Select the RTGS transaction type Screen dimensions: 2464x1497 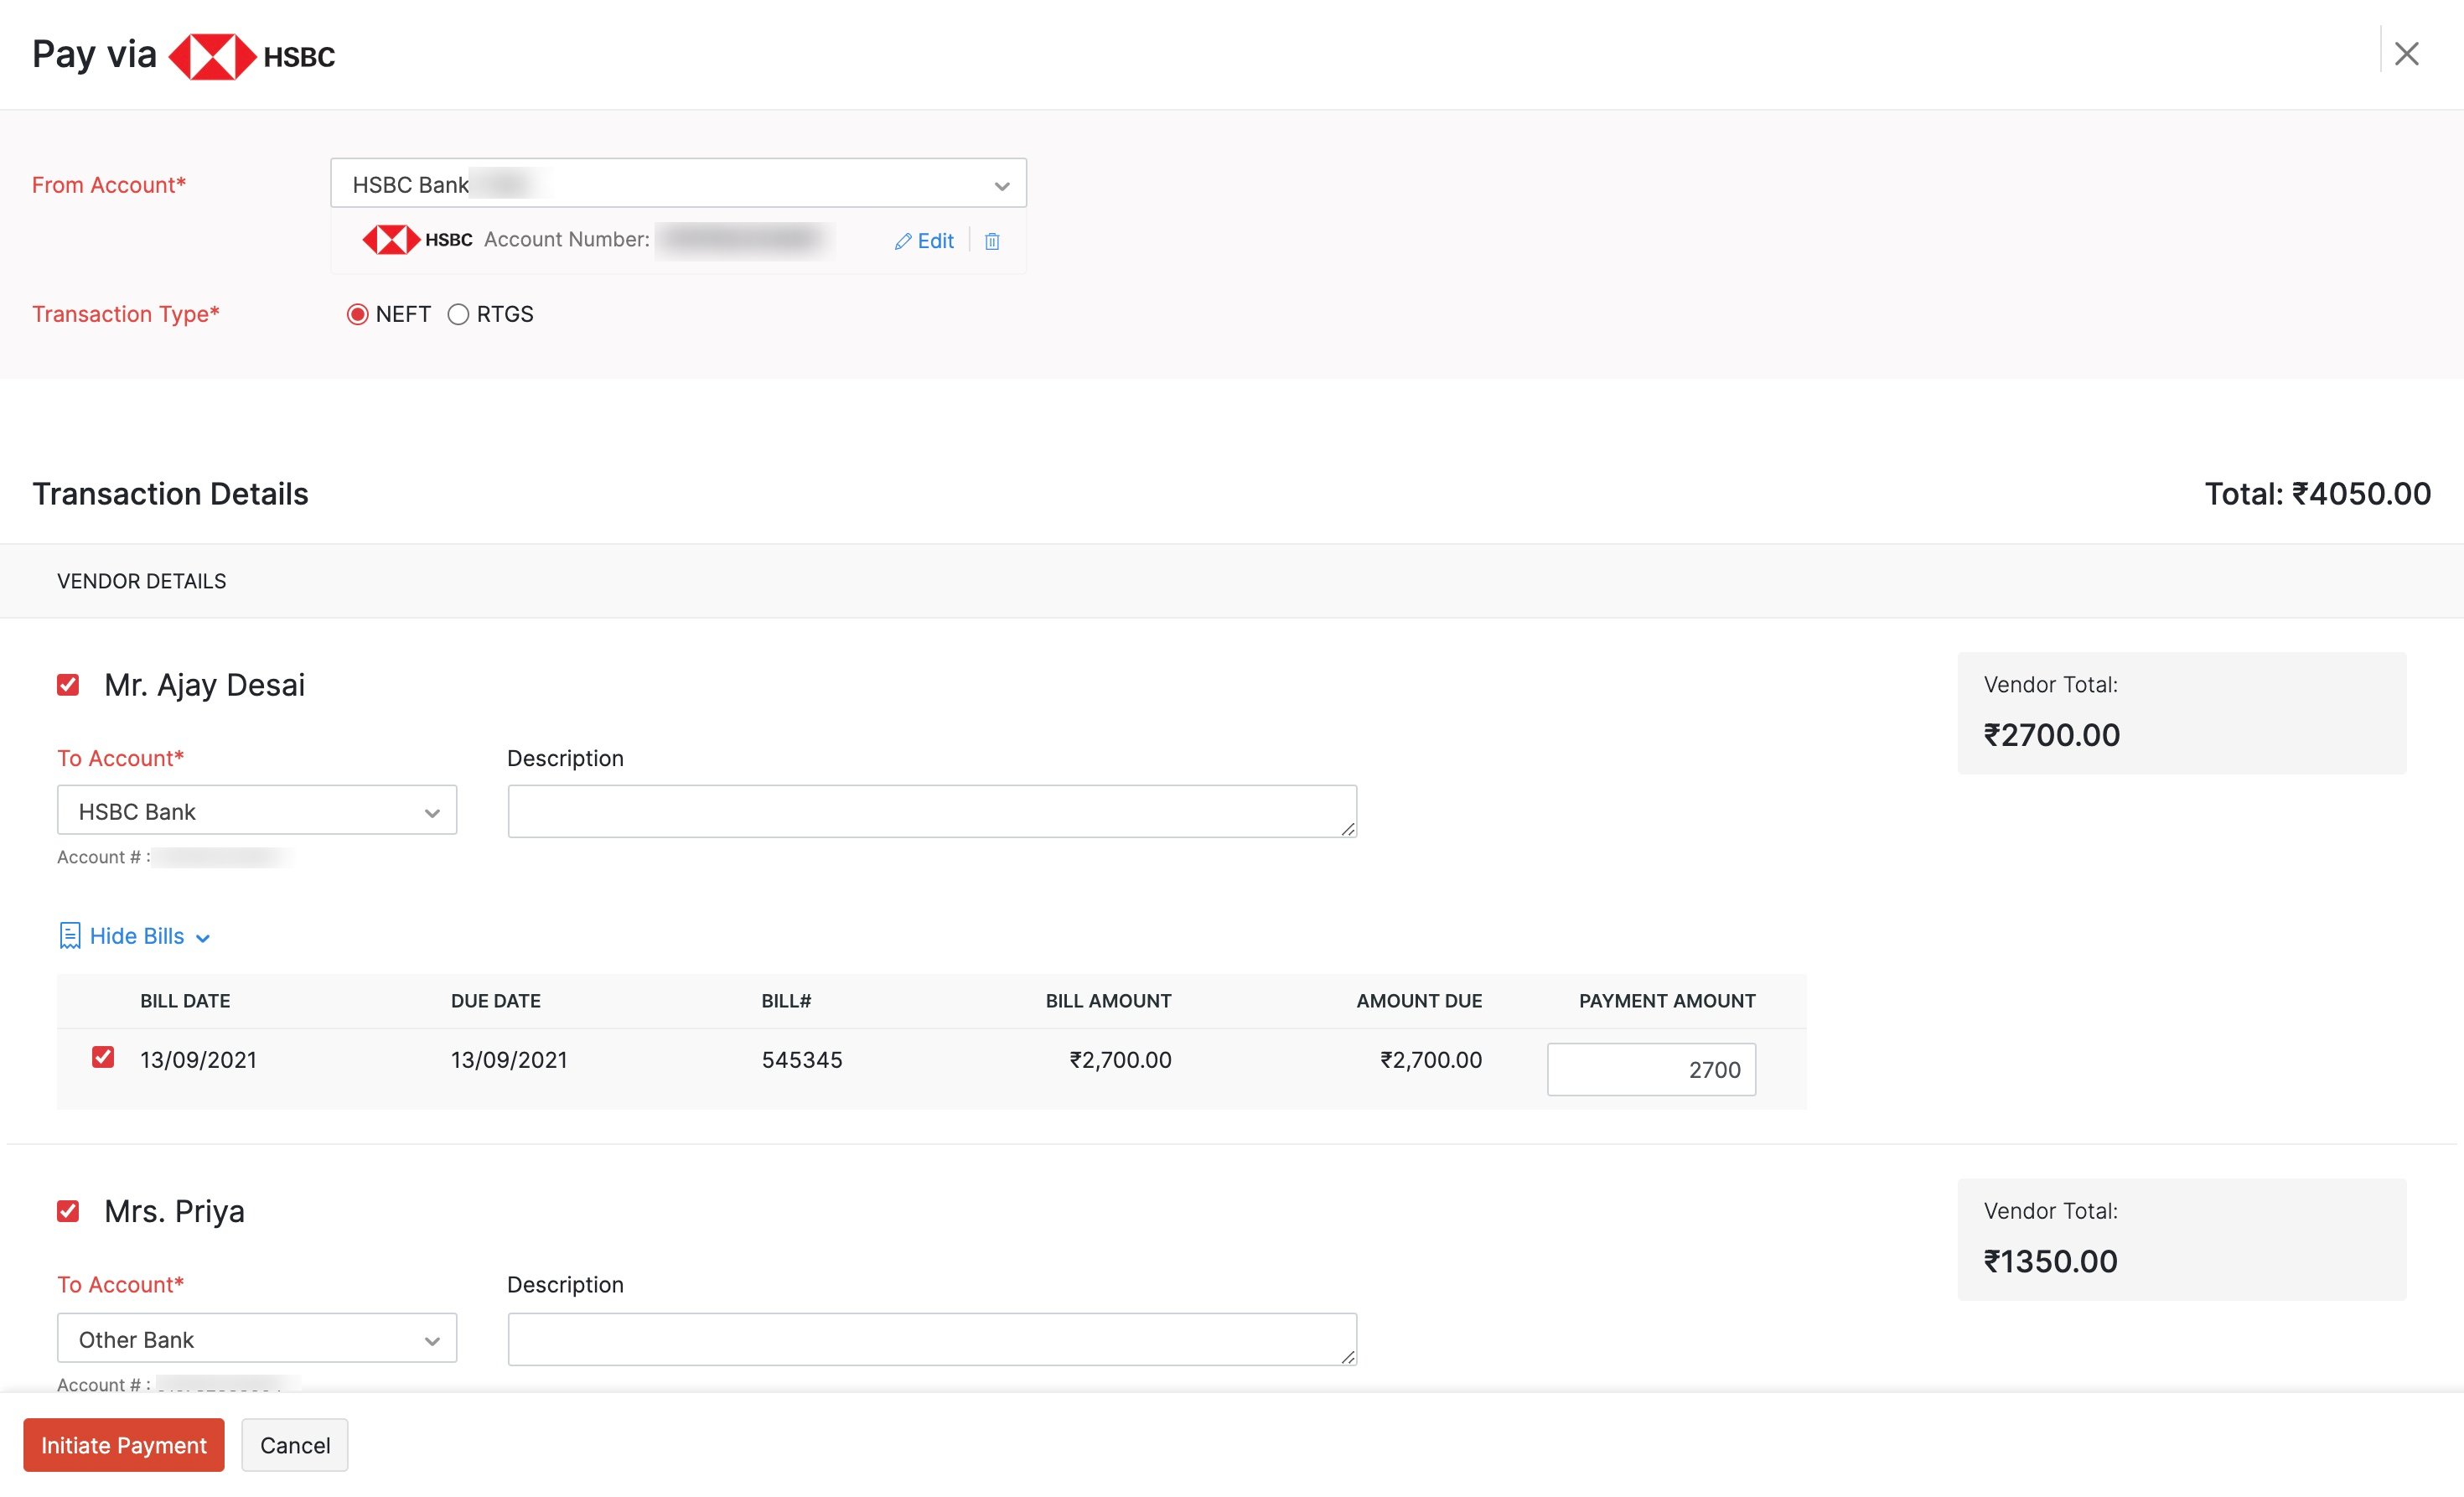[x=458, y=314]
